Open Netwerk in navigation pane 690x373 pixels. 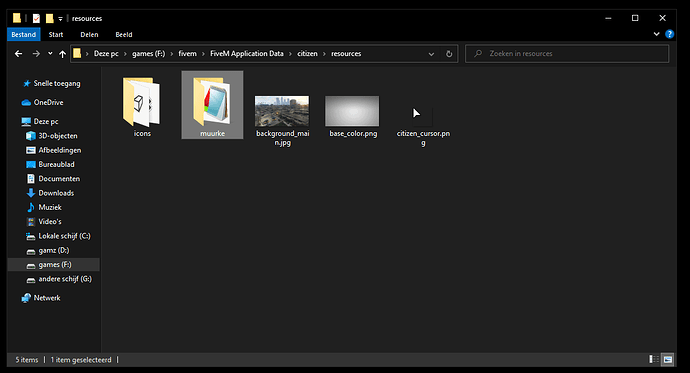pyautogui.click(x=41, y=298)
